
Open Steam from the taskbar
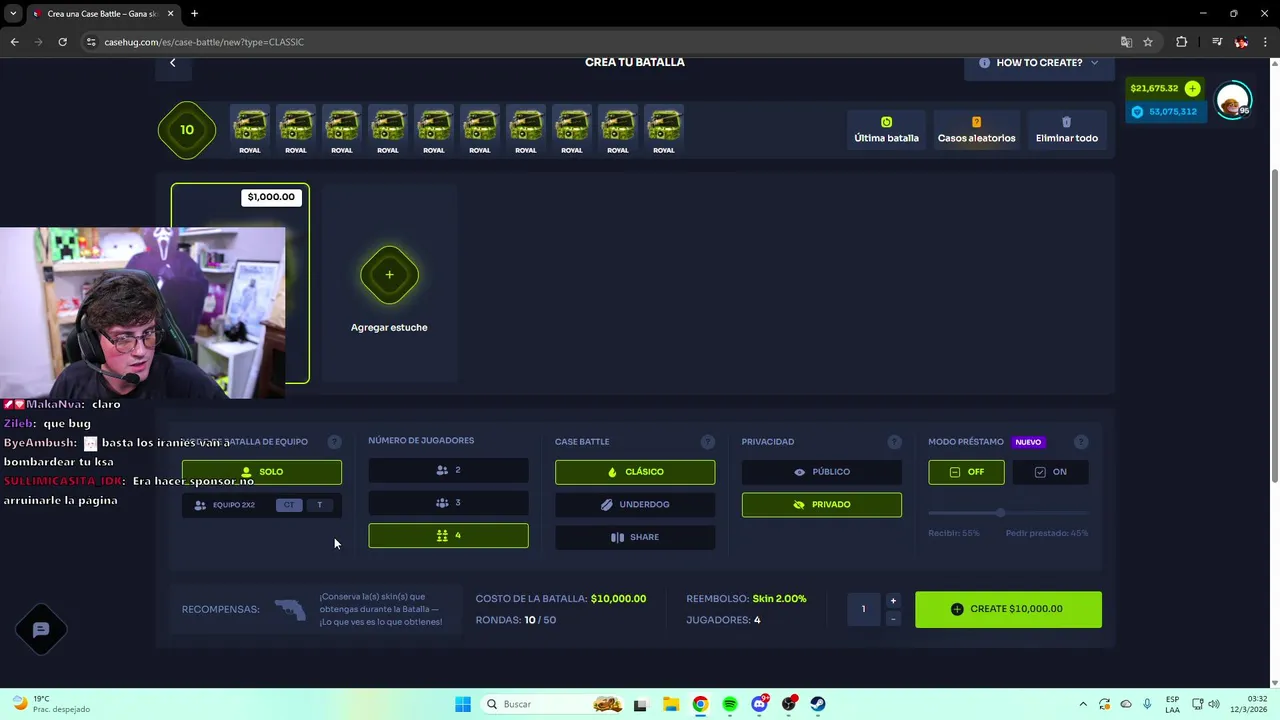click(818, 704)
